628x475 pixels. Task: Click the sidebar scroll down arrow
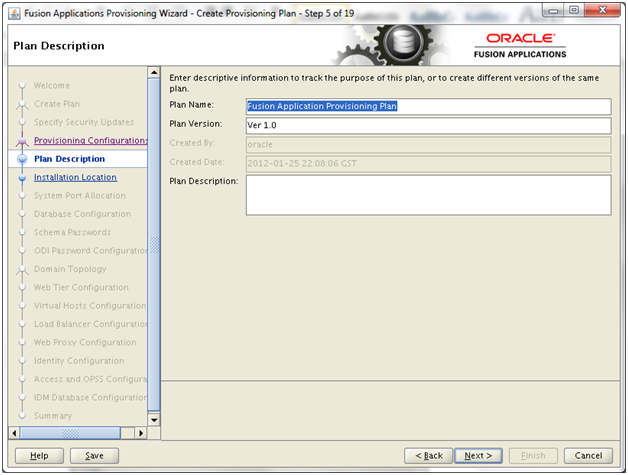point(154,420)
